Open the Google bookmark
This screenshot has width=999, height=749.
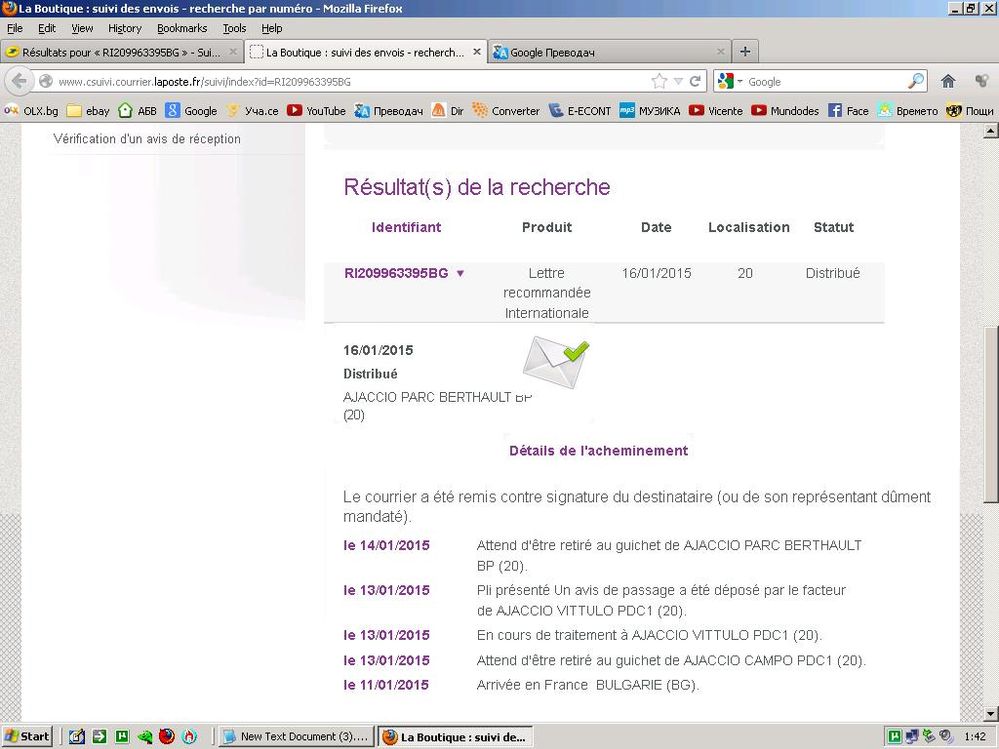tap(191, 111)
